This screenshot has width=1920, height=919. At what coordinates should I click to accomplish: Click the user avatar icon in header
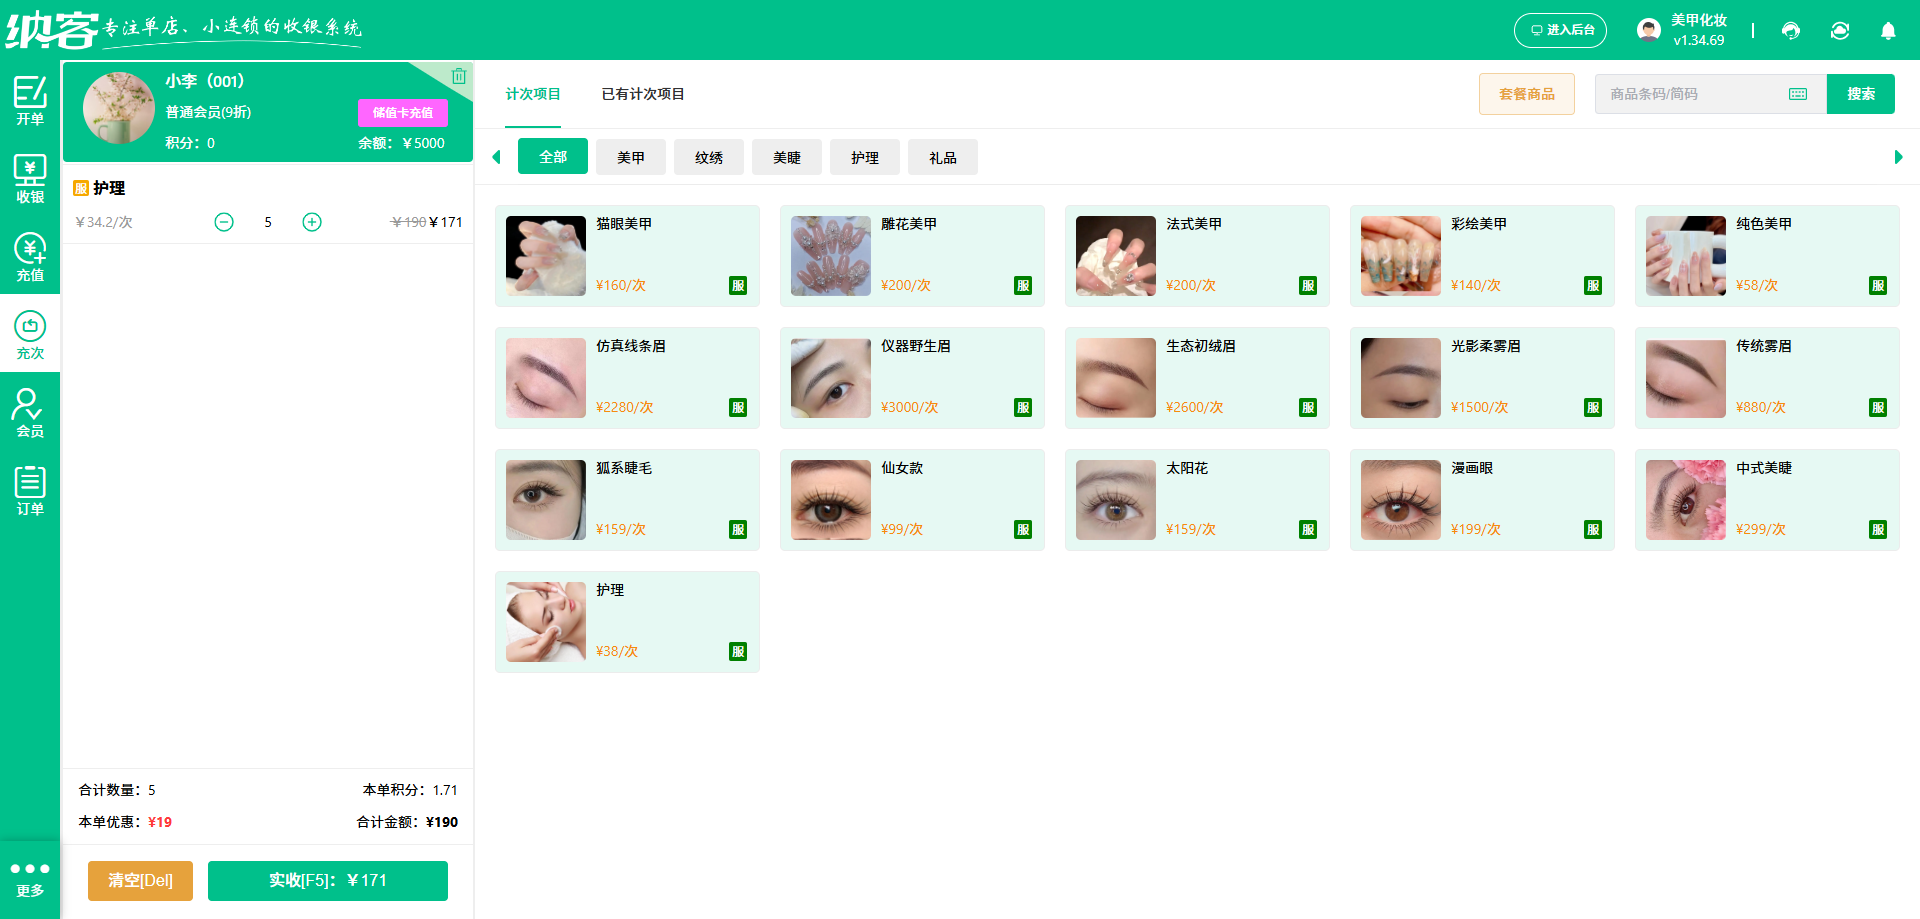(x=1649, y=30)
